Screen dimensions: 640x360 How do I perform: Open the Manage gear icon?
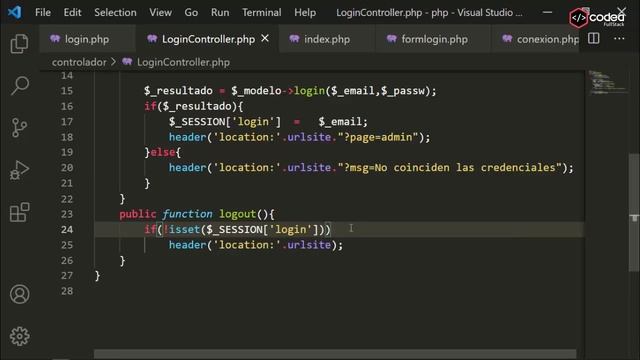19,336
